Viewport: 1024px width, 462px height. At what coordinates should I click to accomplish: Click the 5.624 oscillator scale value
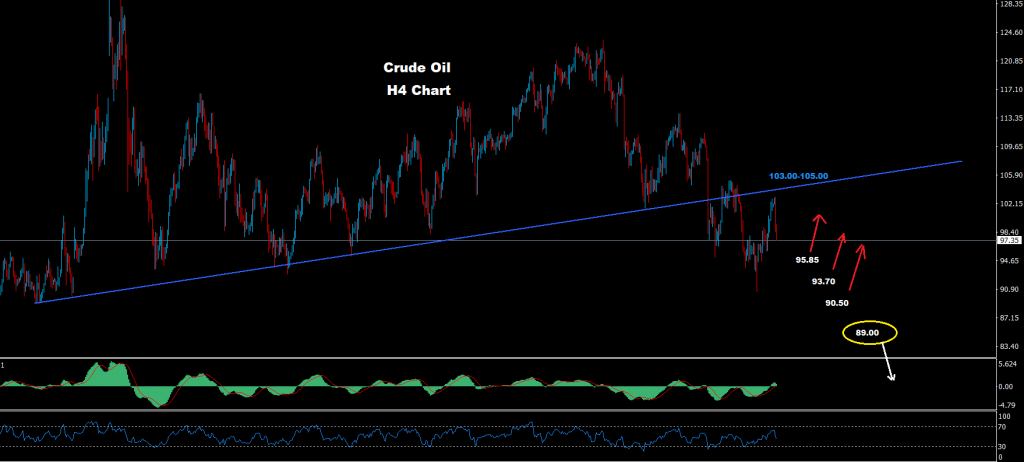pyautogui.click(x=1010, y=365)
